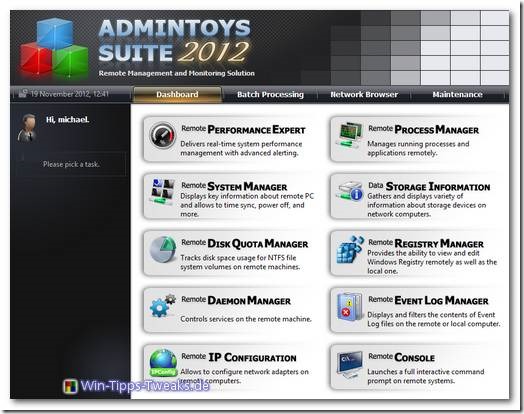524x414 pixels.
Task: Click the 'Please pick a task.' text
Action: click(71, 164)
